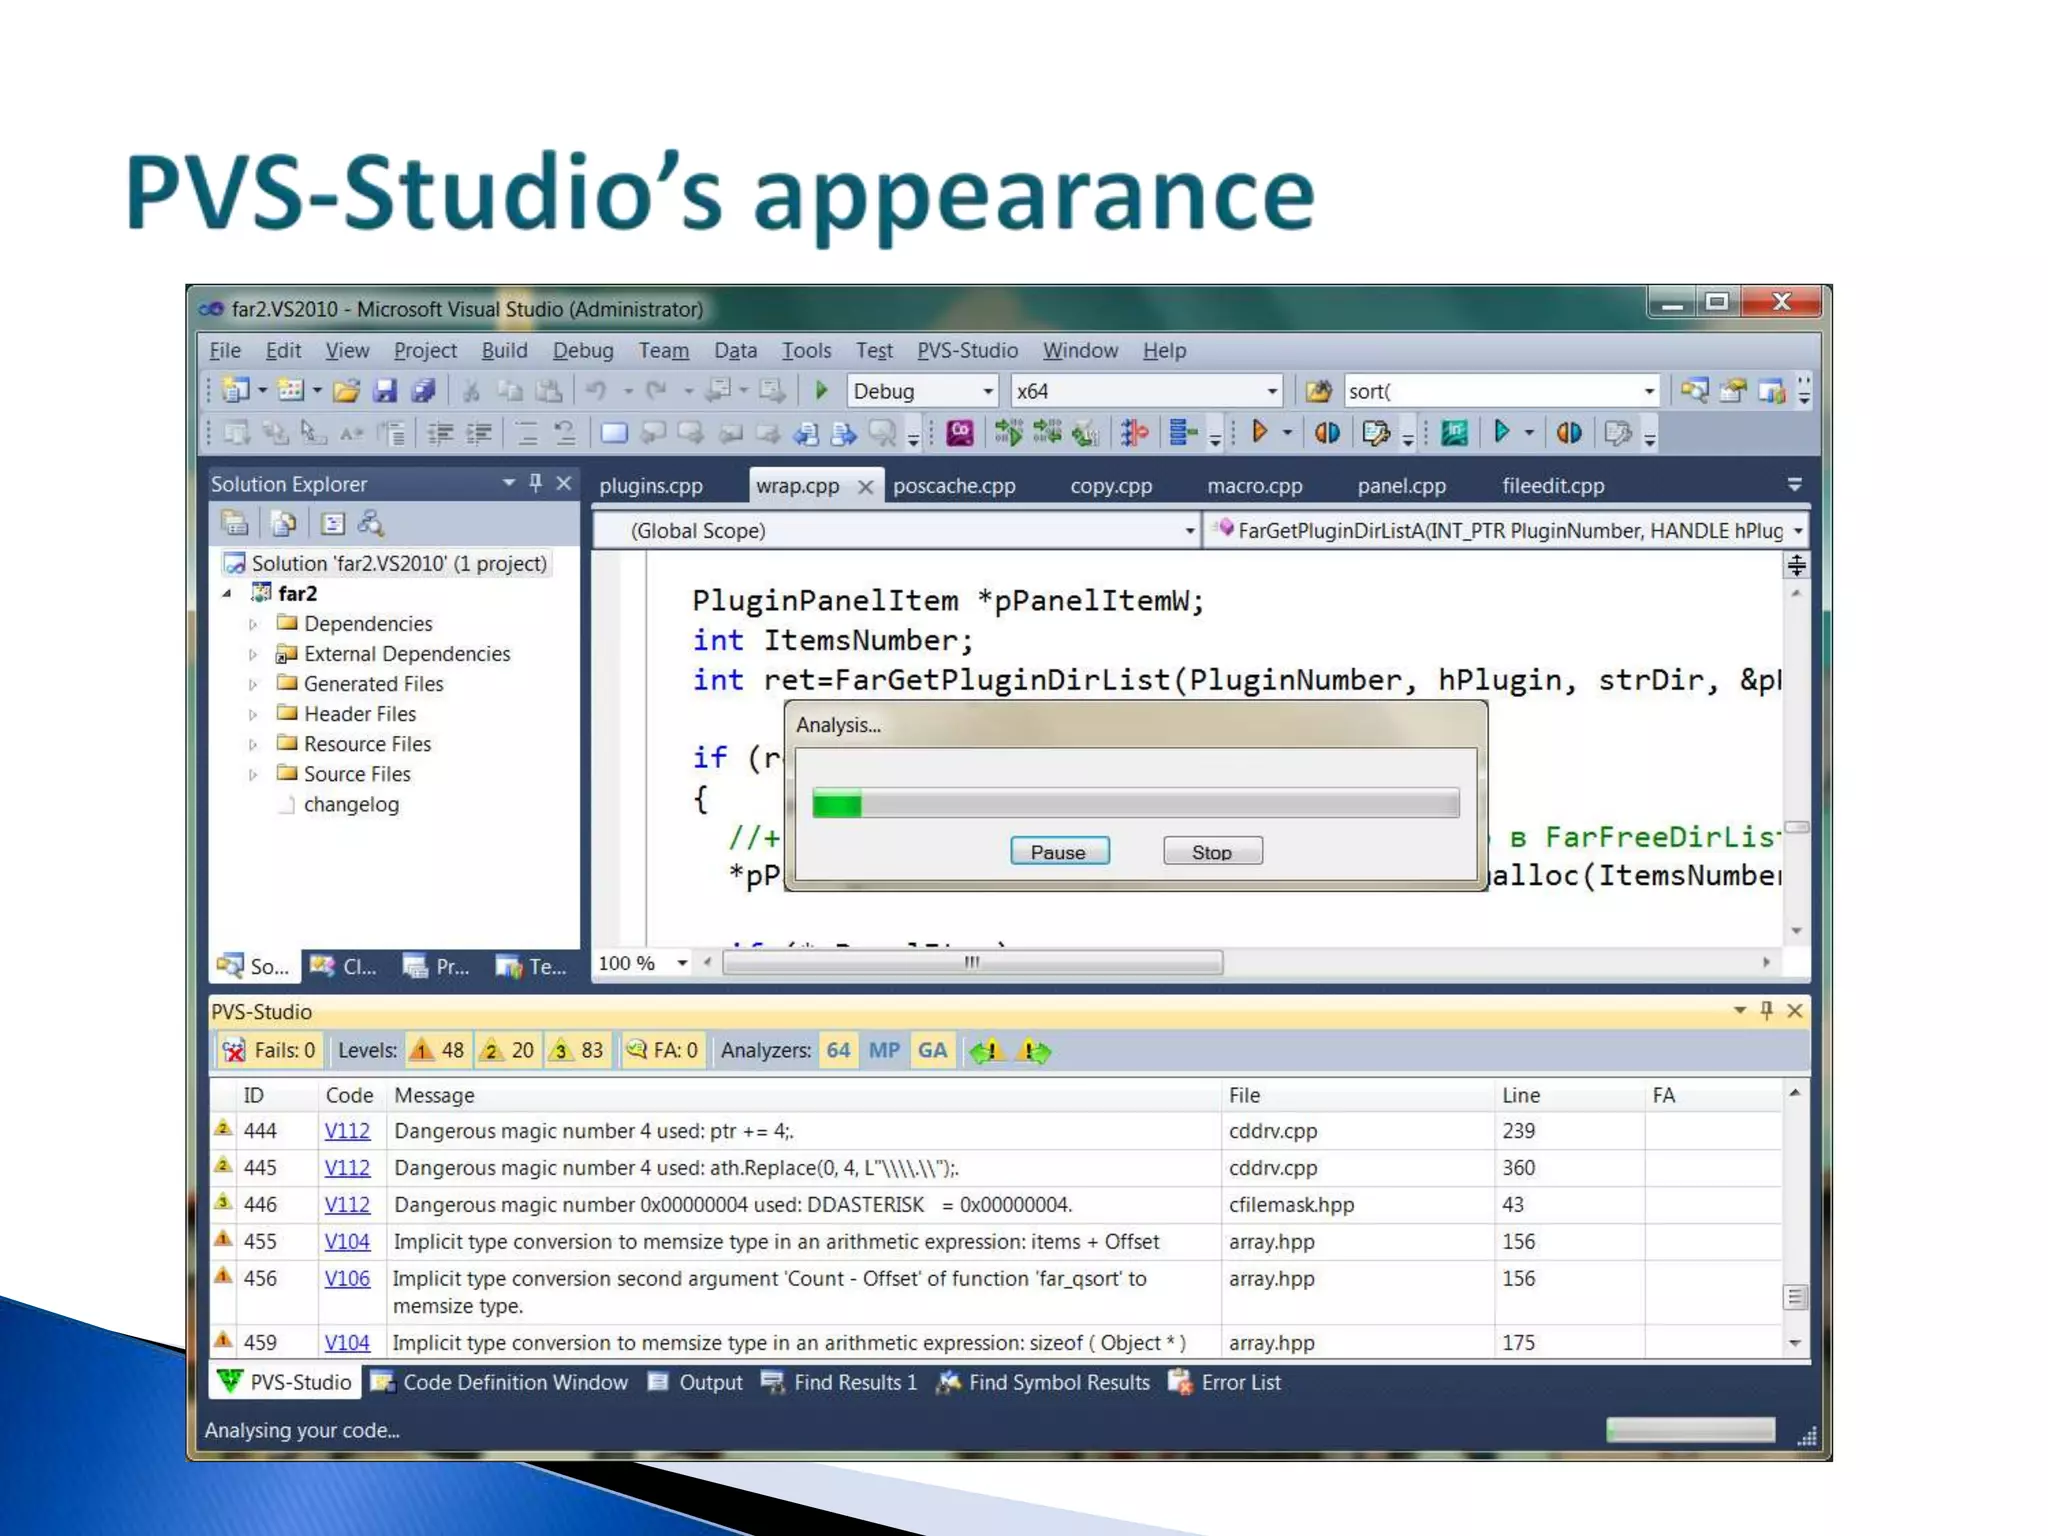Click the Undo toolbar icon
The width and height of the screenshot is (2048, 1536).
tap(596, 391)
